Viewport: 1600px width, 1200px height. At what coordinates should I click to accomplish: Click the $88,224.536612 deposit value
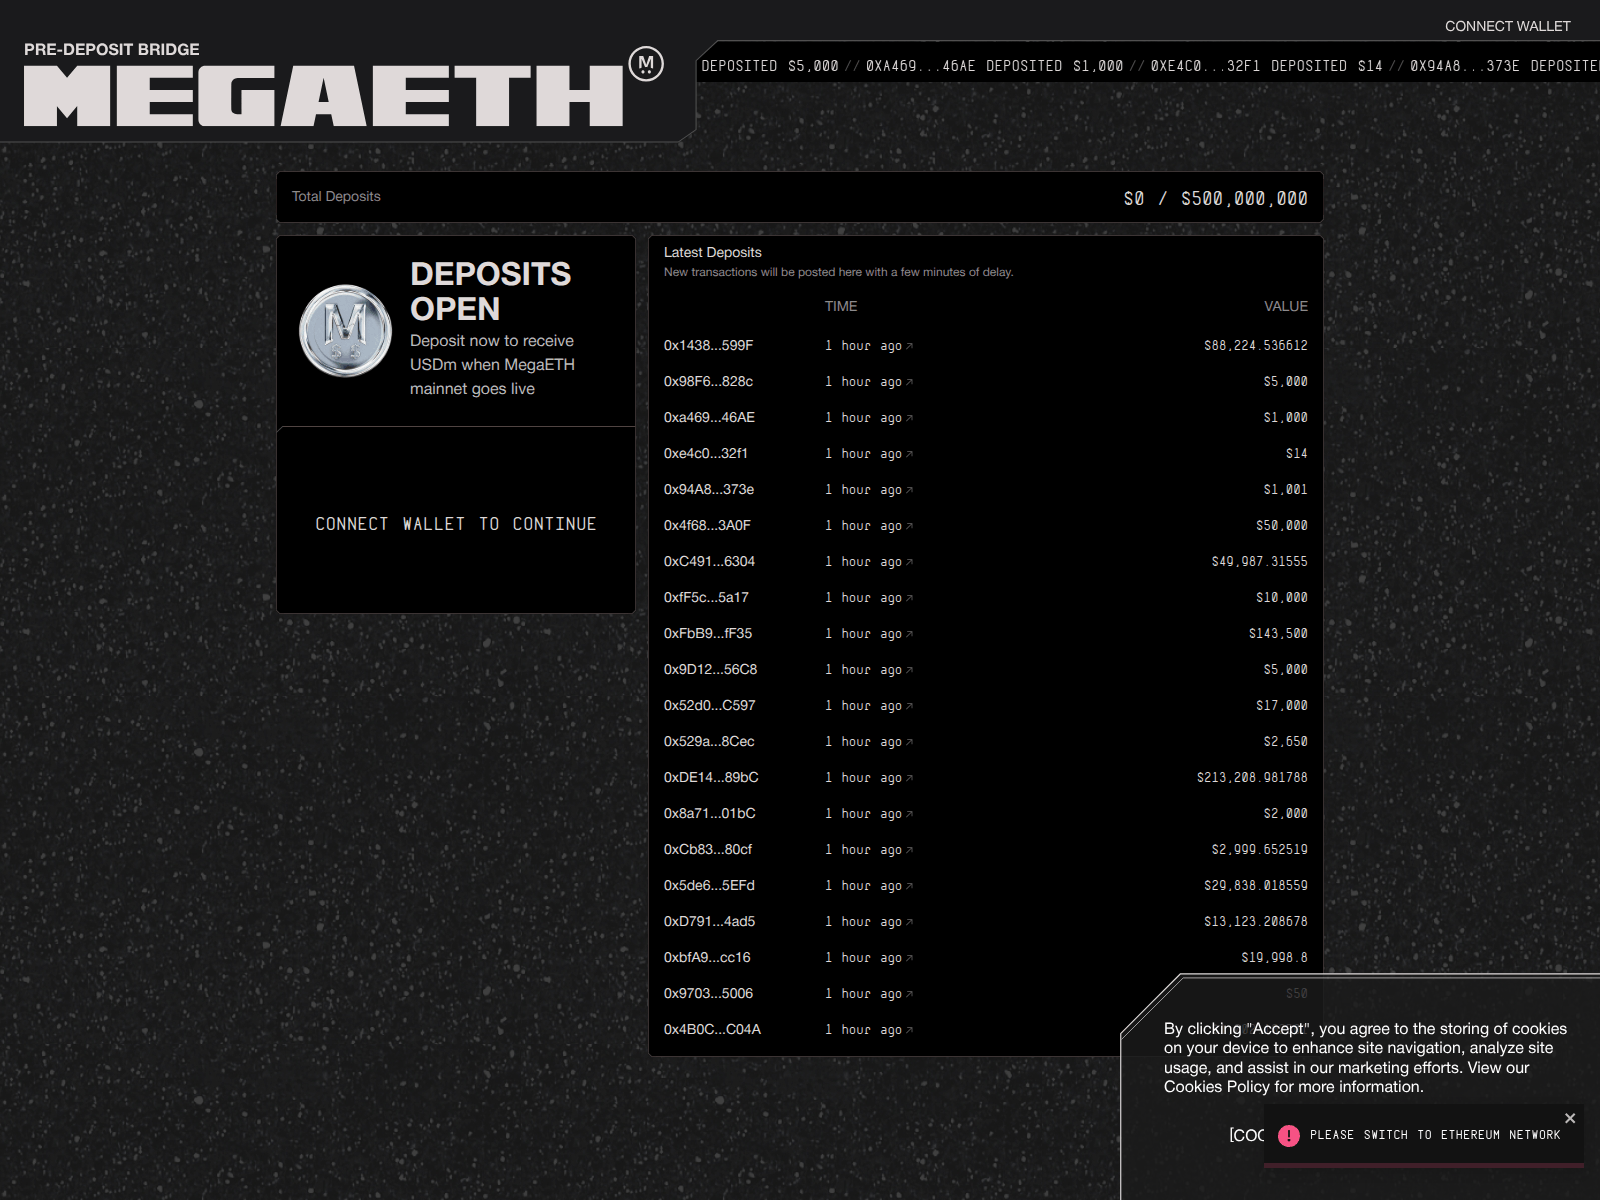(1256, 346)
